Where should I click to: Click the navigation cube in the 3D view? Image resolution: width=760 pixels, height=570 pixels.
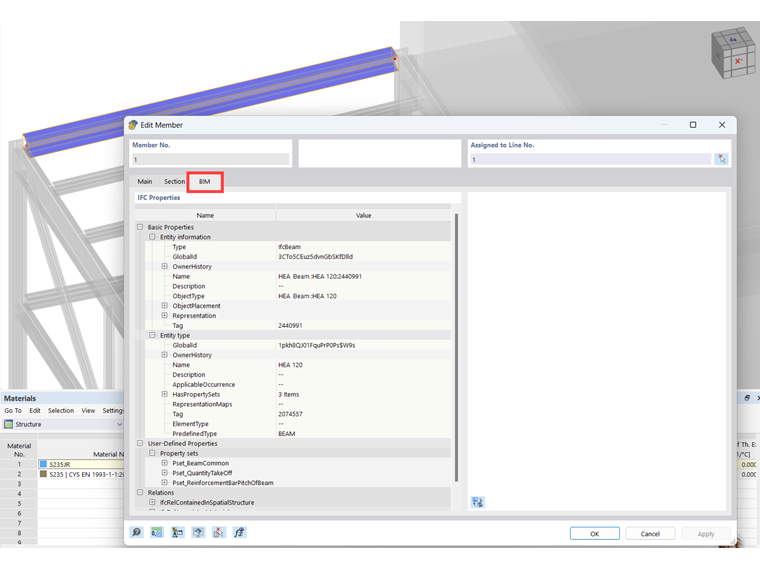pyautogui.click(x=733, y=53)
